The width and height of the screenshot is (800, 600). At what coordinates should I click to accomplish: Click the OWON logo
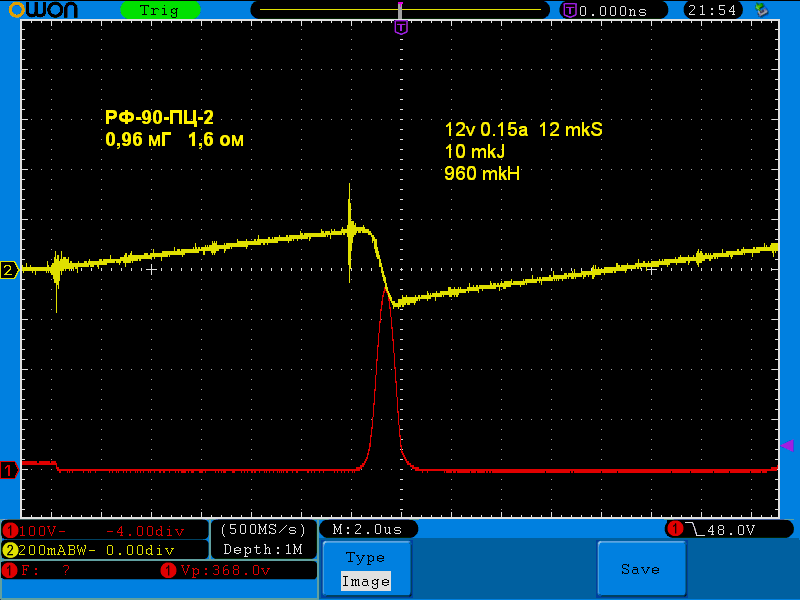coord(43,10)
